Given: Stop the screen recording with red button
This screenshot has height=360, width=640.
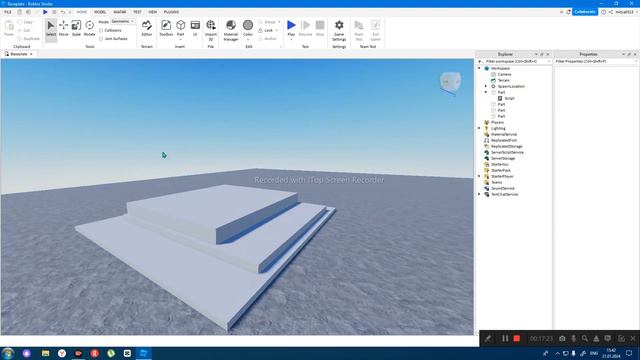Looking at the screenshot, I should pyautogui.click(x=517, y=338).
